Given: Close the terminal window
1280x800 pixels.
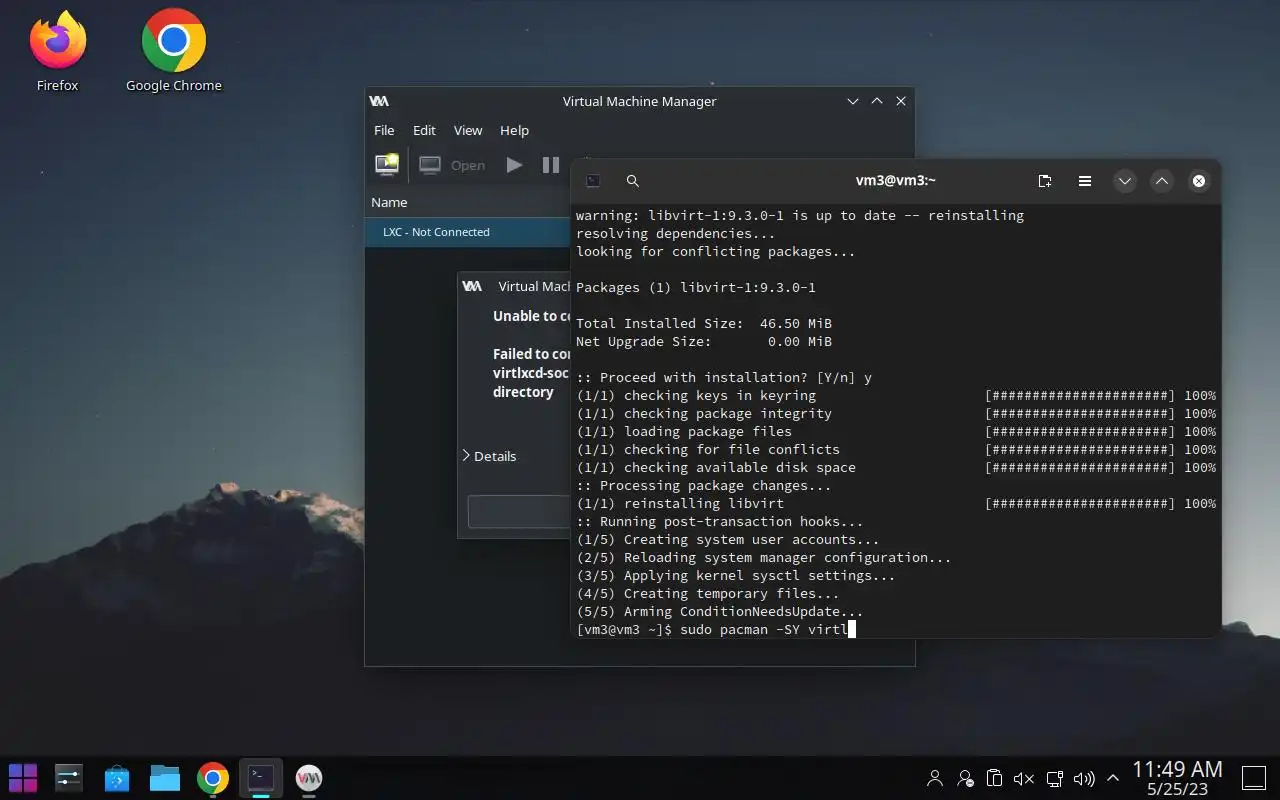Looking at the screenshot, I should (x=1198, y=181).
